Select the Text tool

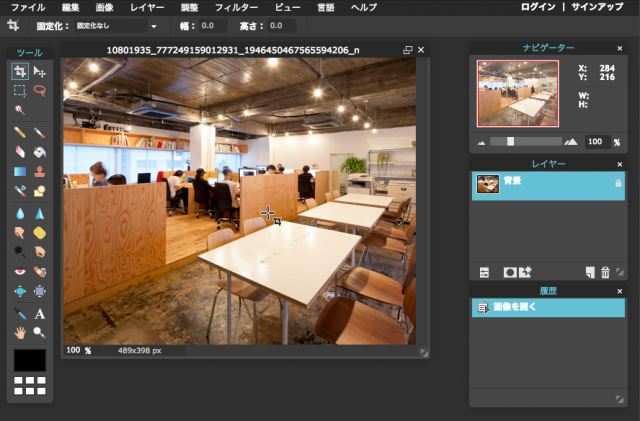40,313
